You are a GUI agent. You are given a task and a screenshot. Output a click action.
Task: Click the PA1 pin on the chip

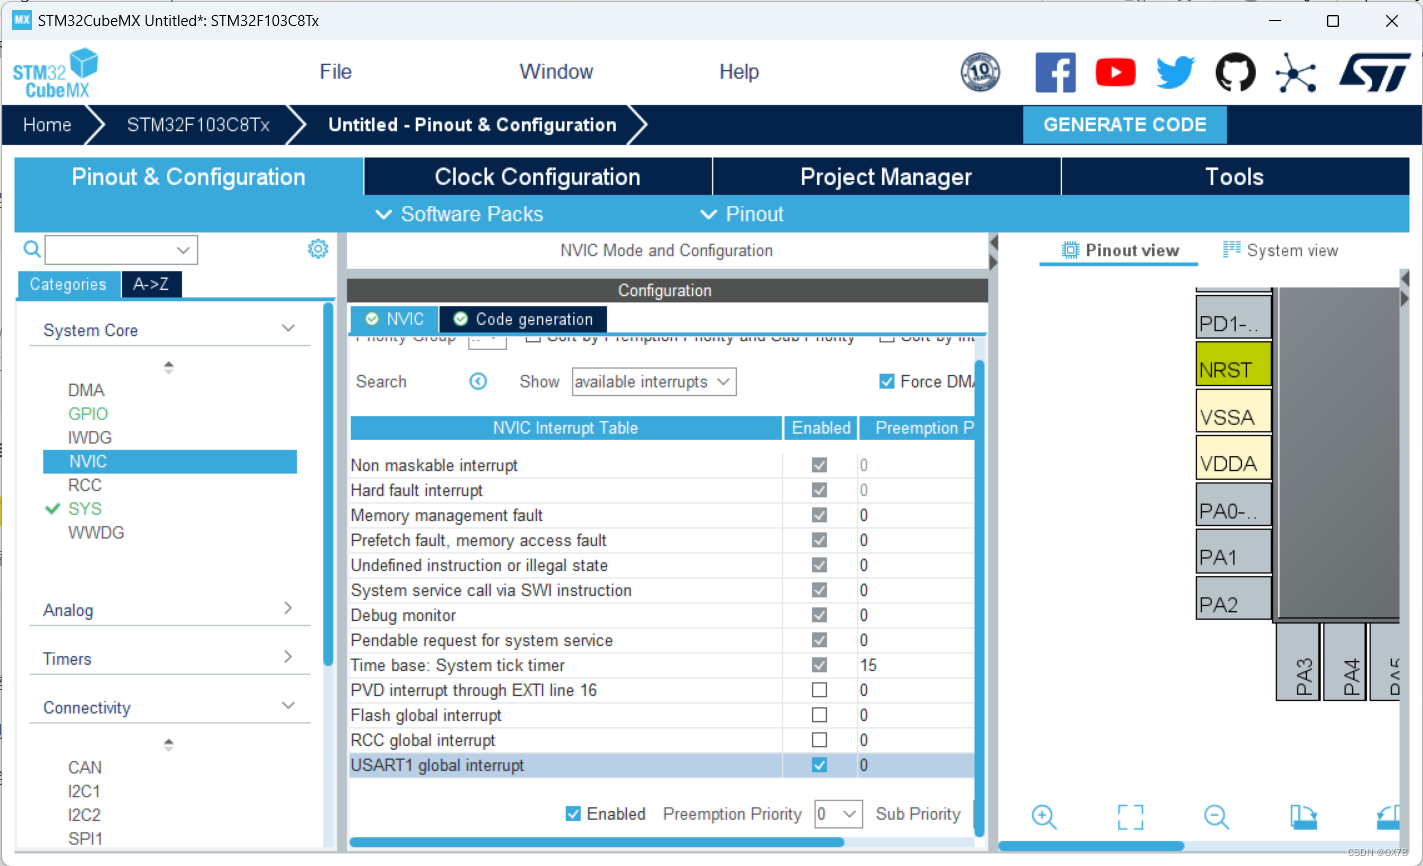pyautogui.click(x=1234, y=551)
